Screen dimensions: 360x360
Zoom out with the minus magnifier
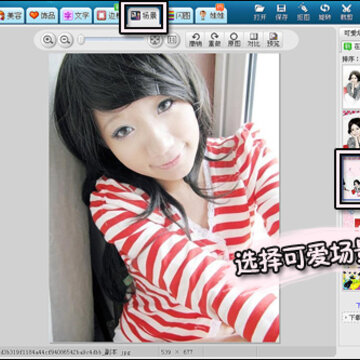point(65,40)
